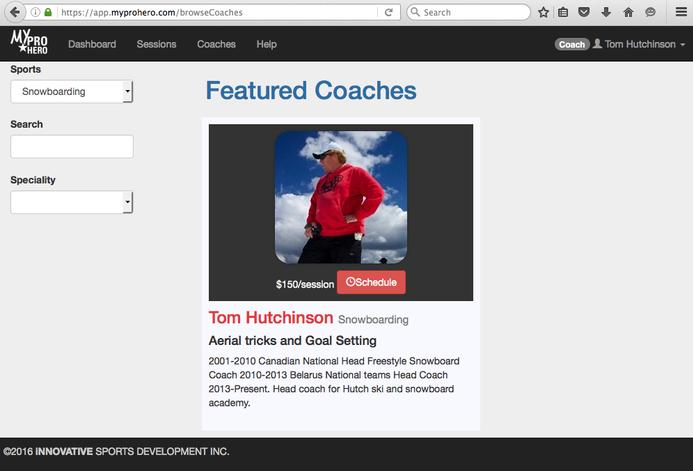
Task: Expand the Tom Hutchinson account dropdown
Action: [643, 44]
